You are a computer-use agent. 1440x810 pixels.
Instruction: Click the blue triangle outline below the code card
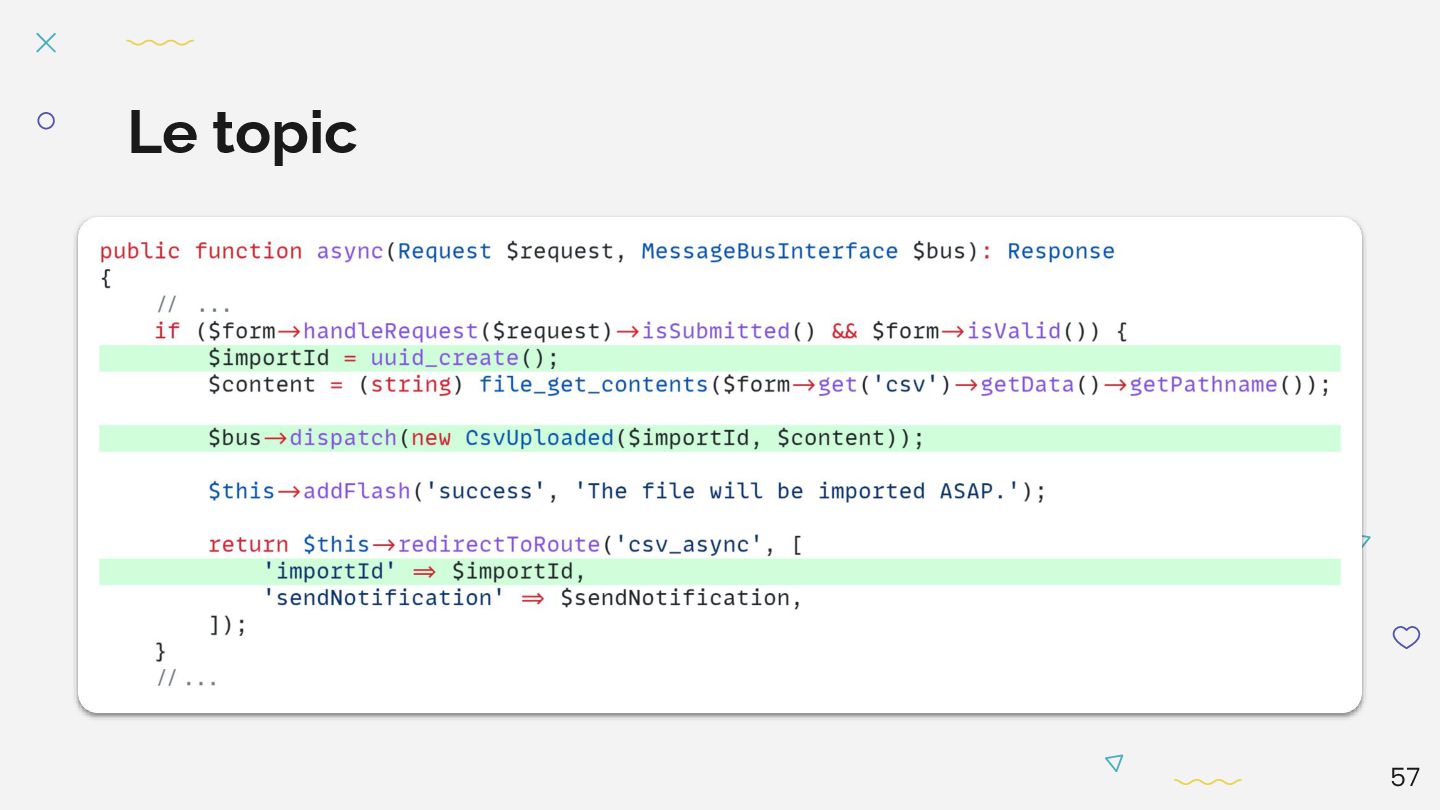click(1114, 763)
